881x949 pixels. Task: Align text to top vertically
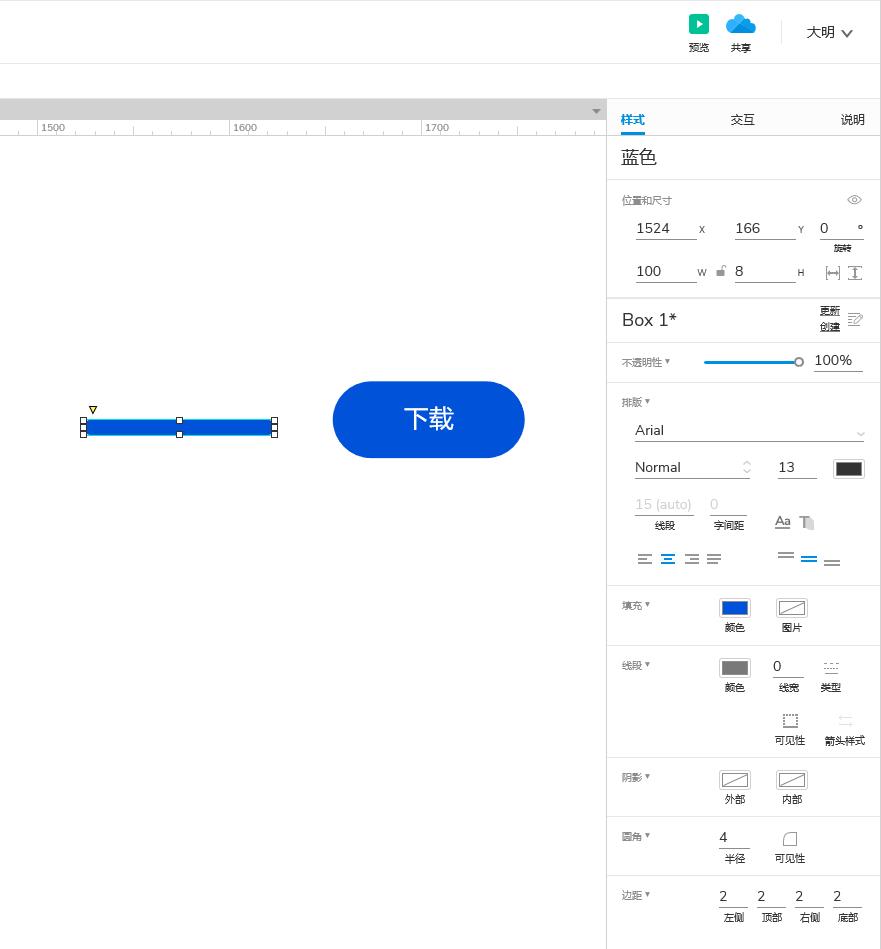tap(785, 556)
